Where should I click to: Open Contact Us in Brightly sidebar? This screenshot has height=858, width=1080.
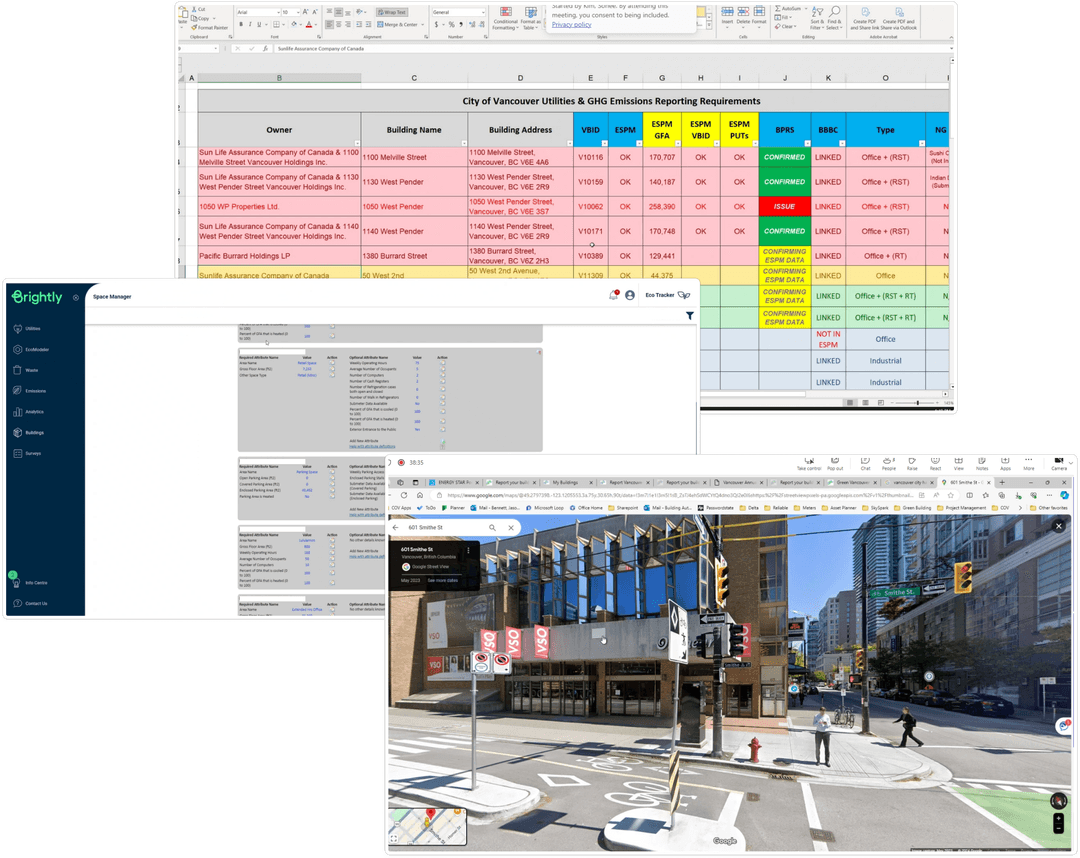pyautogui.click(x=30, y=603)
